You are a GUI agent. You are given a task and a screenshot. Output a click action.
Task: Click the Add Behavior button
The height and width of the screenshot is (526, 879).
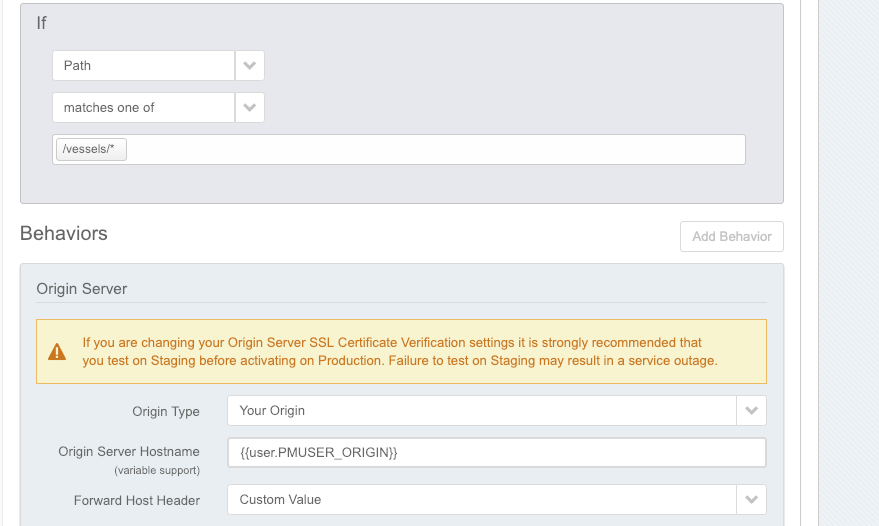731,236
